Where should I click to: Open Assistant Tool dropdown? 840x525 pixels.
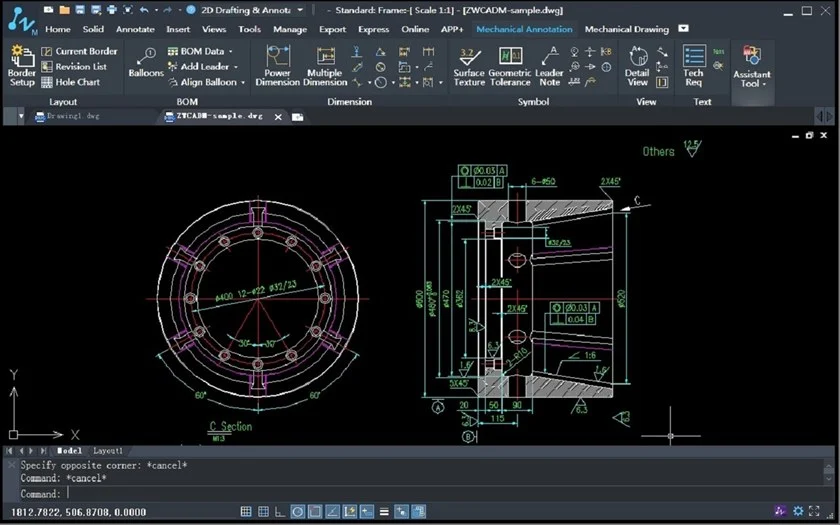[x=752, y=67]
